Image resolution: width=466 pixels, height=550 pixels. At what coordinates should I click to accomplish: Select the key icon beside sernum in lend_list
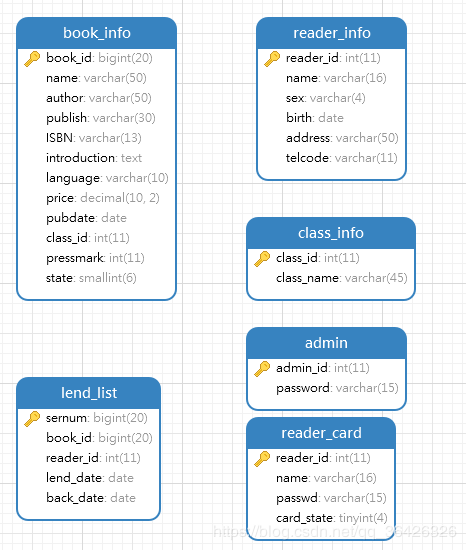point(32,418)
